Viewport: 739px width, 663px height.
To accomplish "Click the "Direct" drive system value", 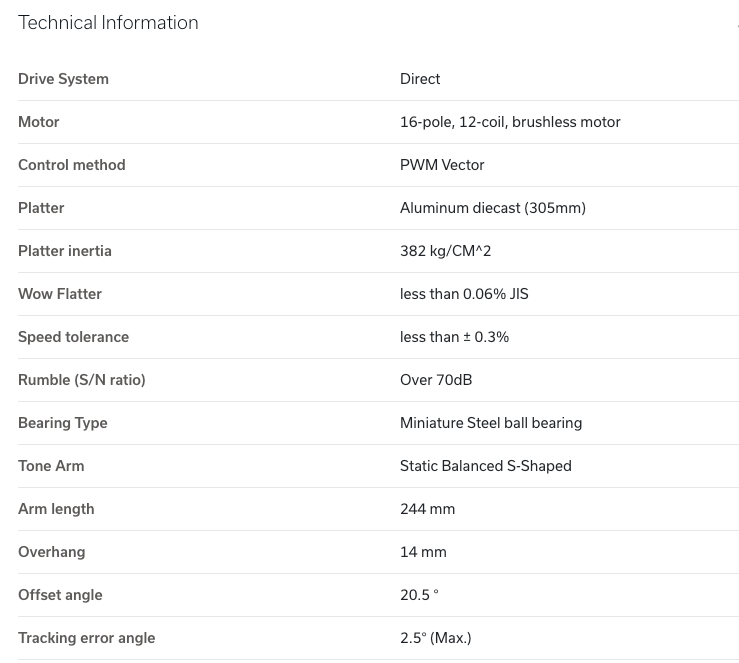I will 420,79.
